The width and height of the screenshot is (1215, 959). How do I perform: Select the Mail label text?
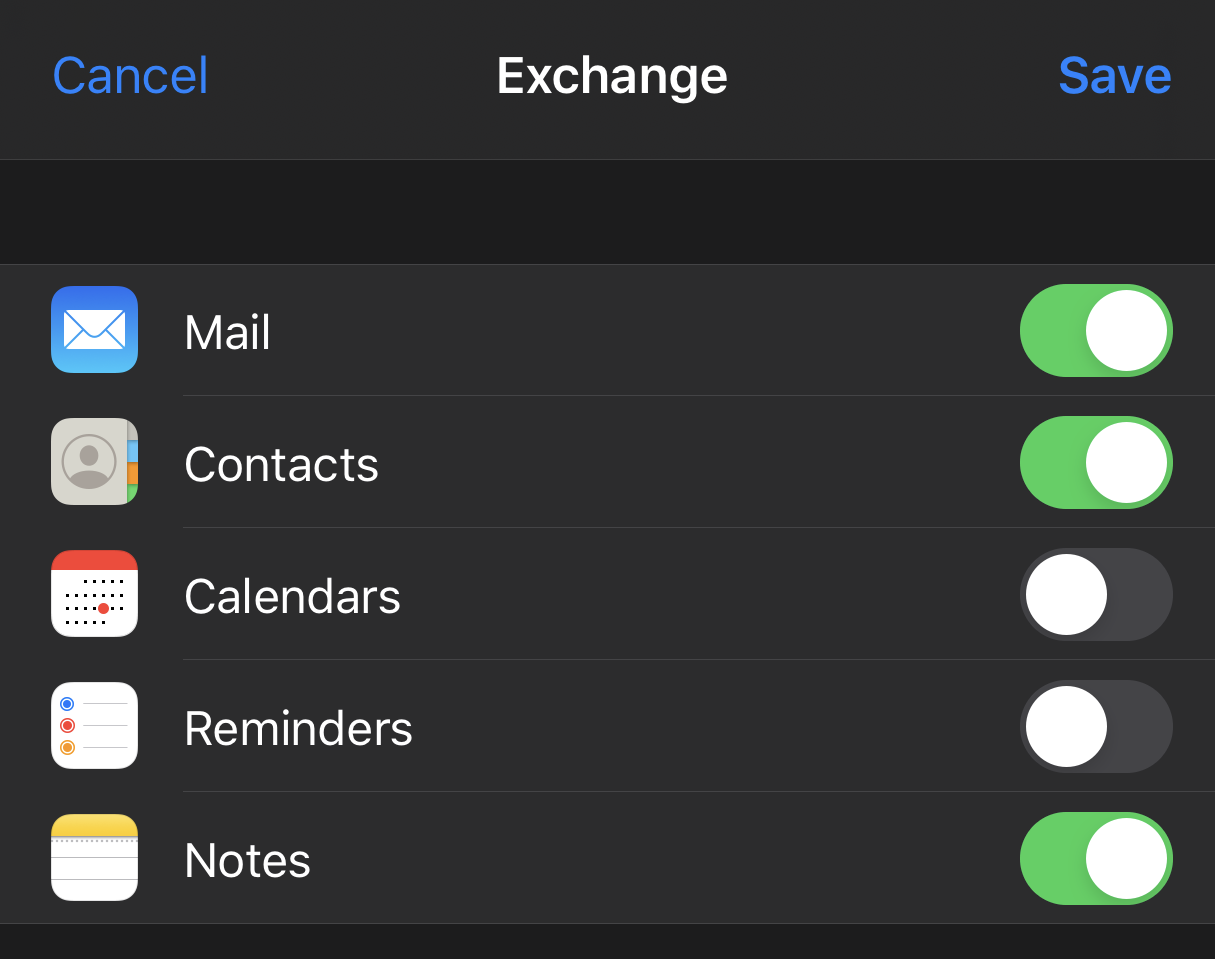click(228, 332)
